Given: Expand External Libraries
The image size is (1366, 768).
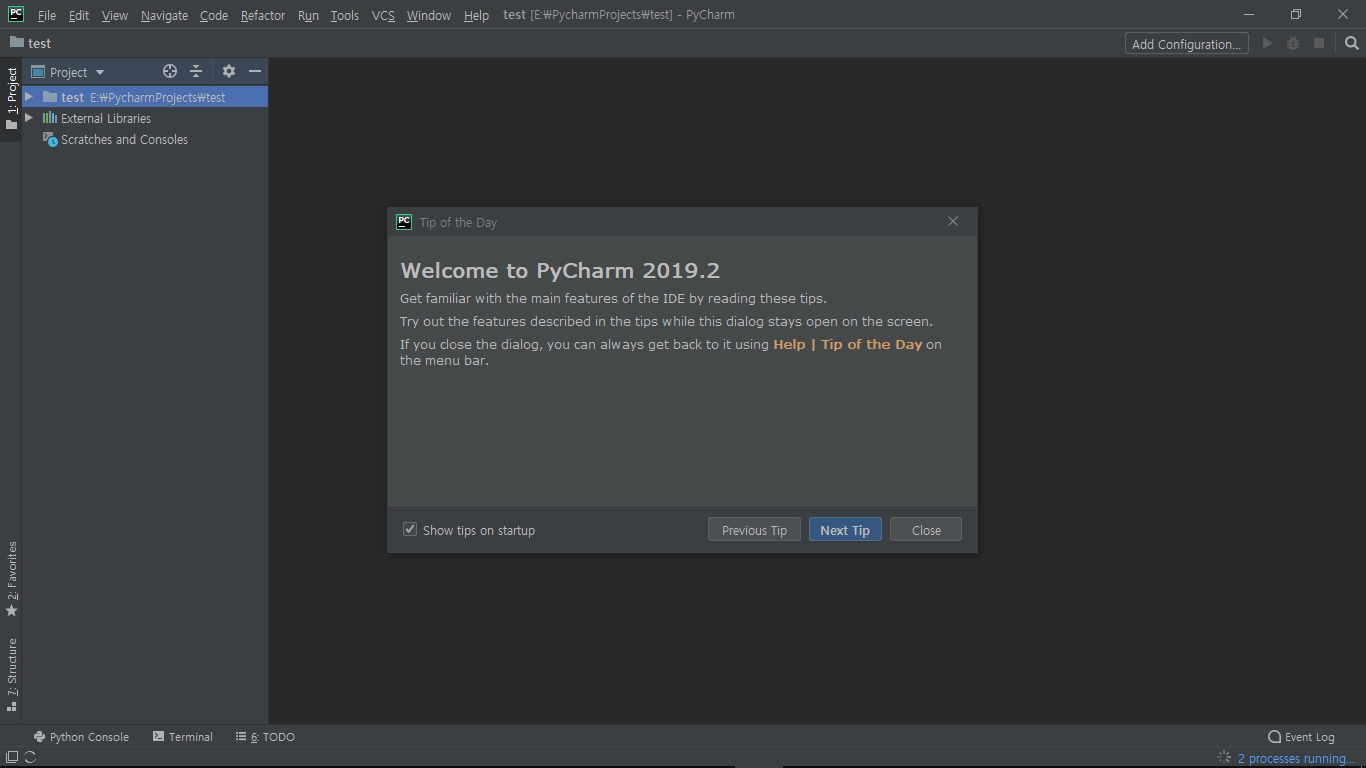Looking at the screenshot, I should tap(30, 118).
